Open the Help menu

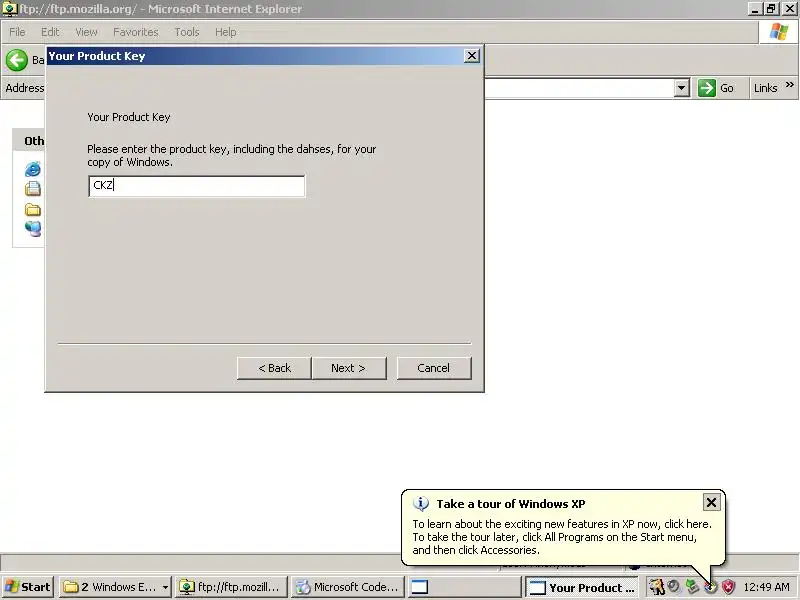226,32
